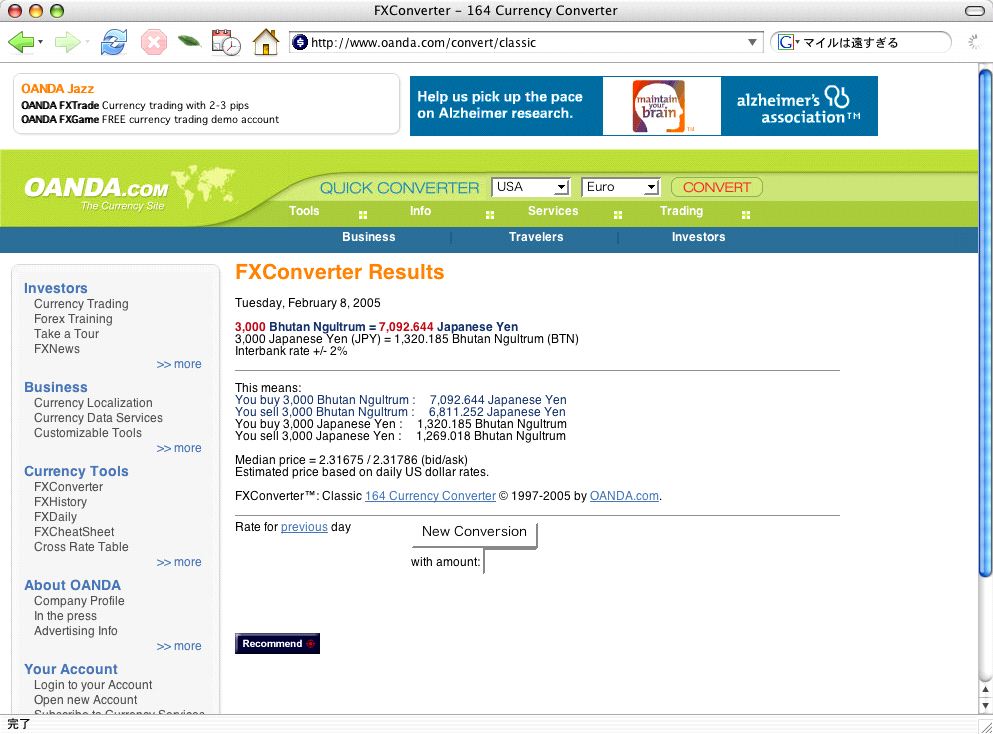Click more link under Currency Tools
993x734 pixels.
[x=179, y=562]
